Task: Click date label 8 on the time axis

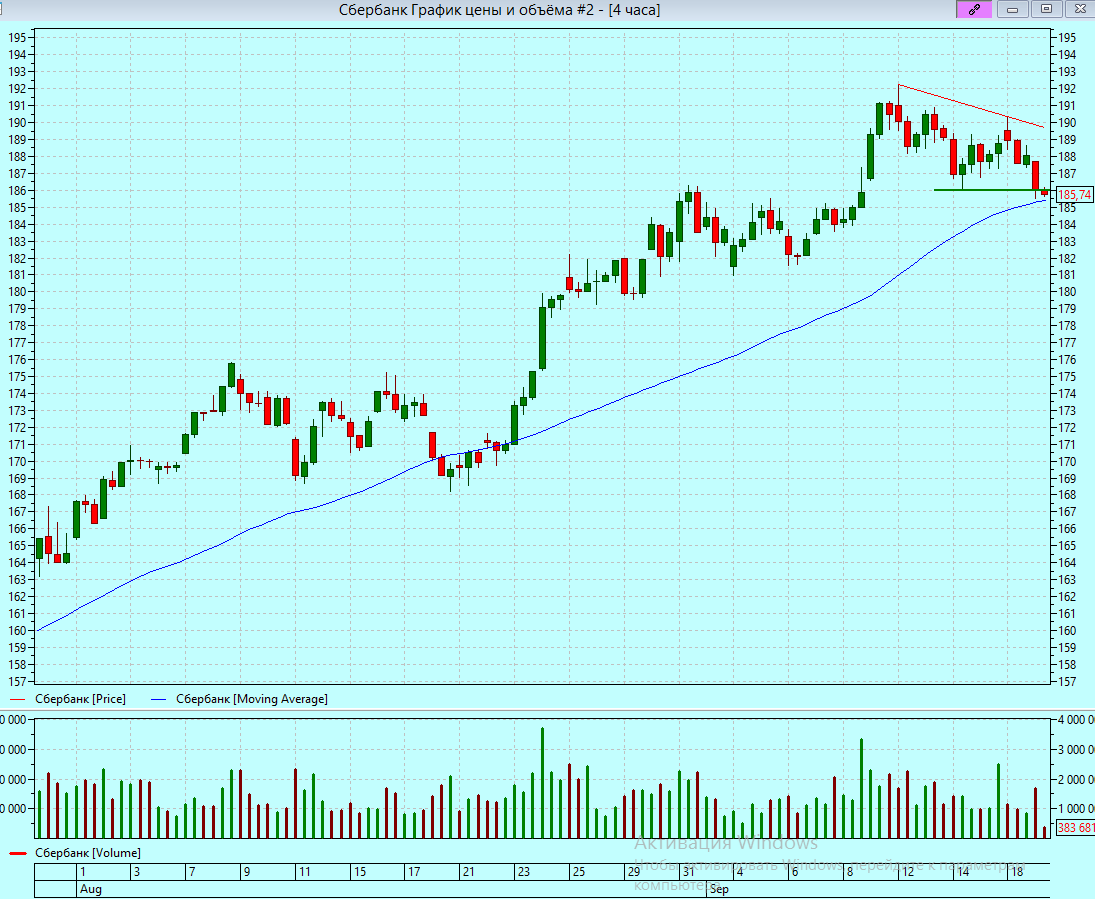Action: tap(849, 872)
